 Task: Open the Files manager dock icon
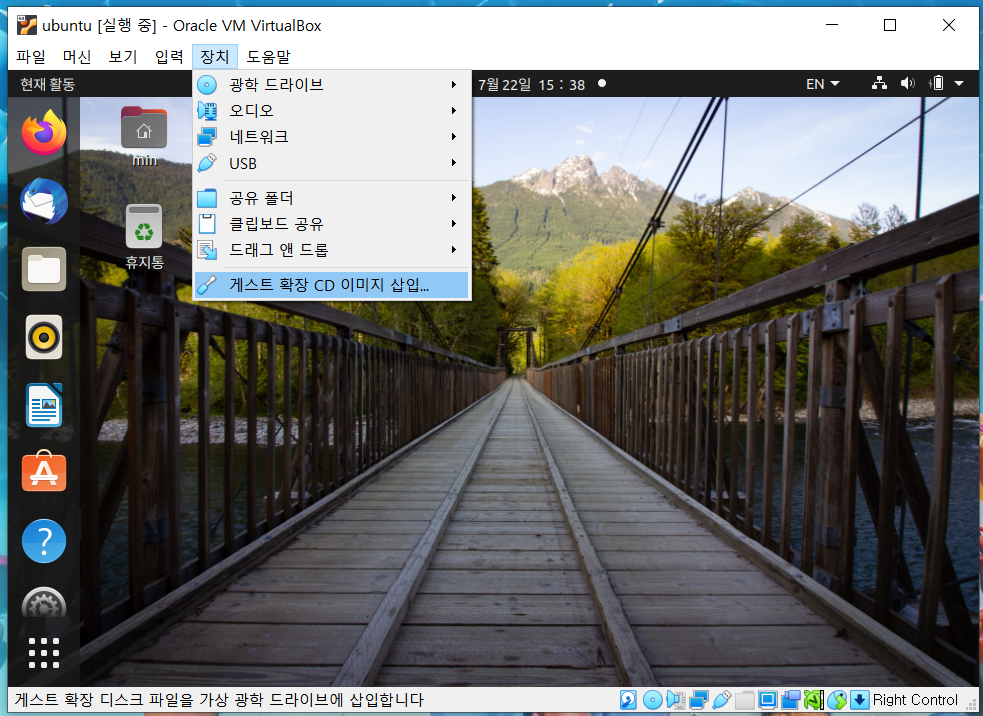click(x=44, y=270)
